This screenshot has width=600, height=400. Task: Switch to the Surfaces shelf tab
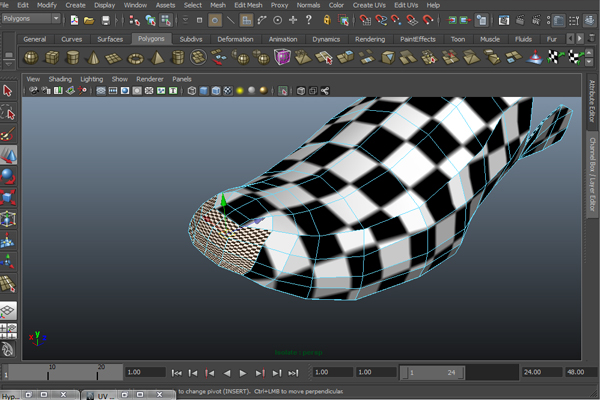tap(110, 39)
